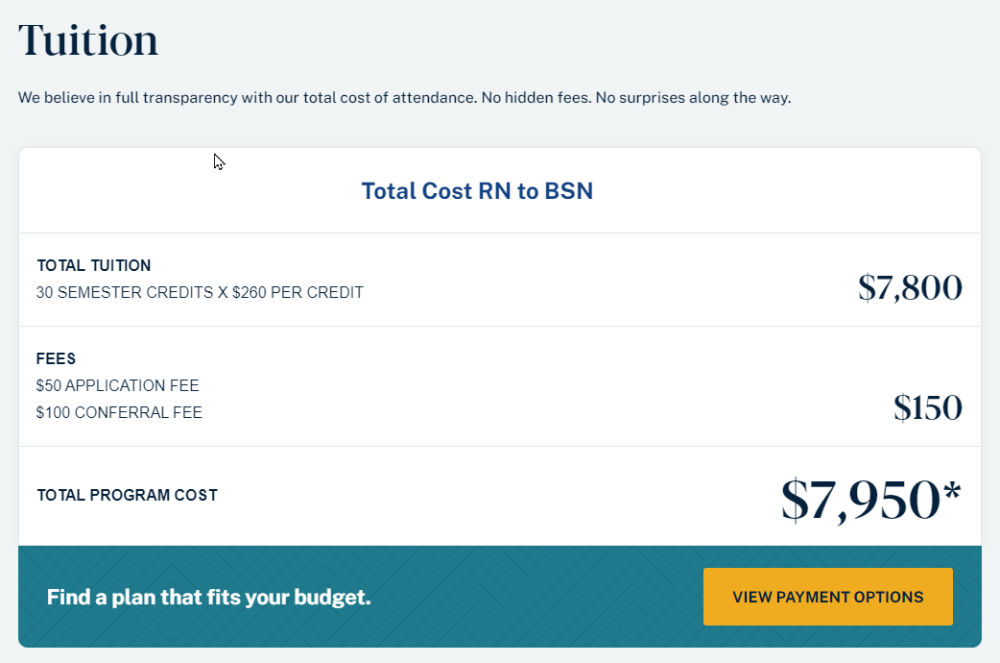Click the TOTAL TUITION label

pos(94,265)
